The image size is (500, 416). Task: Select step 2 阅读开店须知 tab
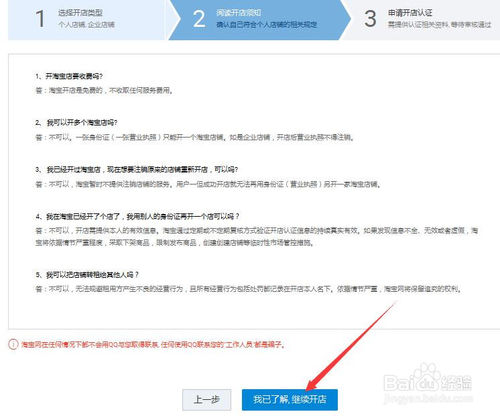pos(259,19)
